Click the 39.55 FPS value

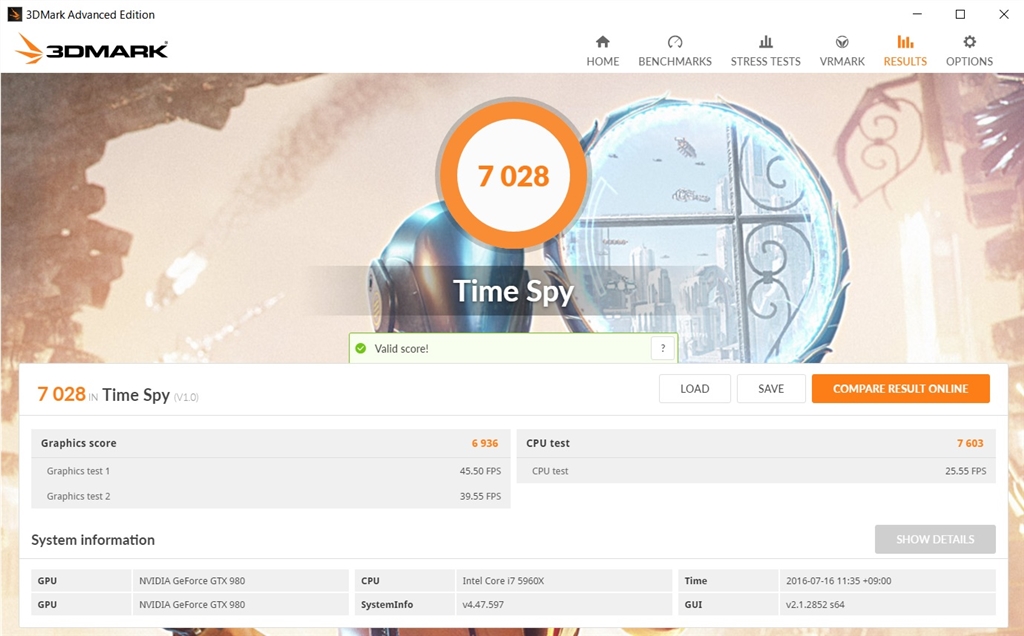(x=480, y=496)
